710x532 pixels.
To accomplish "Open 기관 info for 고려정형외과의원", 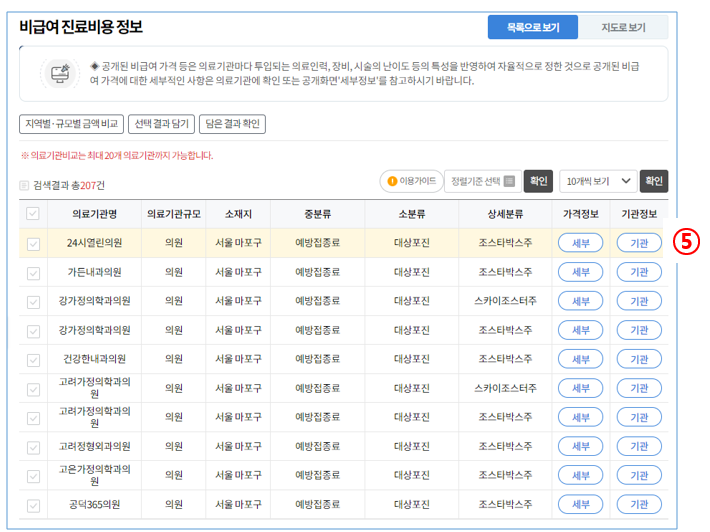I will click(x=639, y=446).
